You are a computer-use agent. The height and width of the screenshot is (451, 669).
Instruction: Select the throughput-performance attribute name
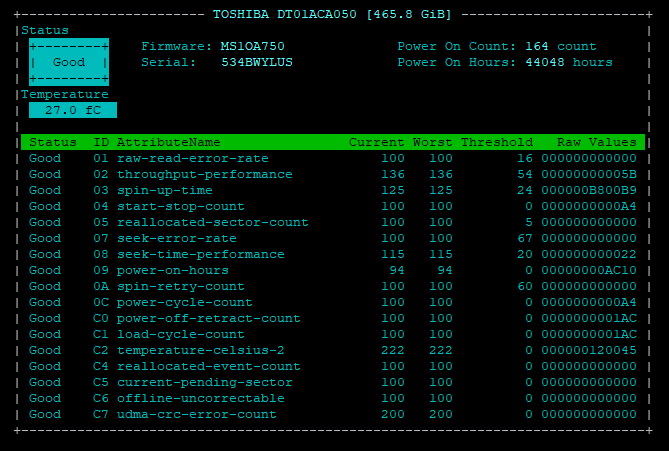click(x=204, y=175)
